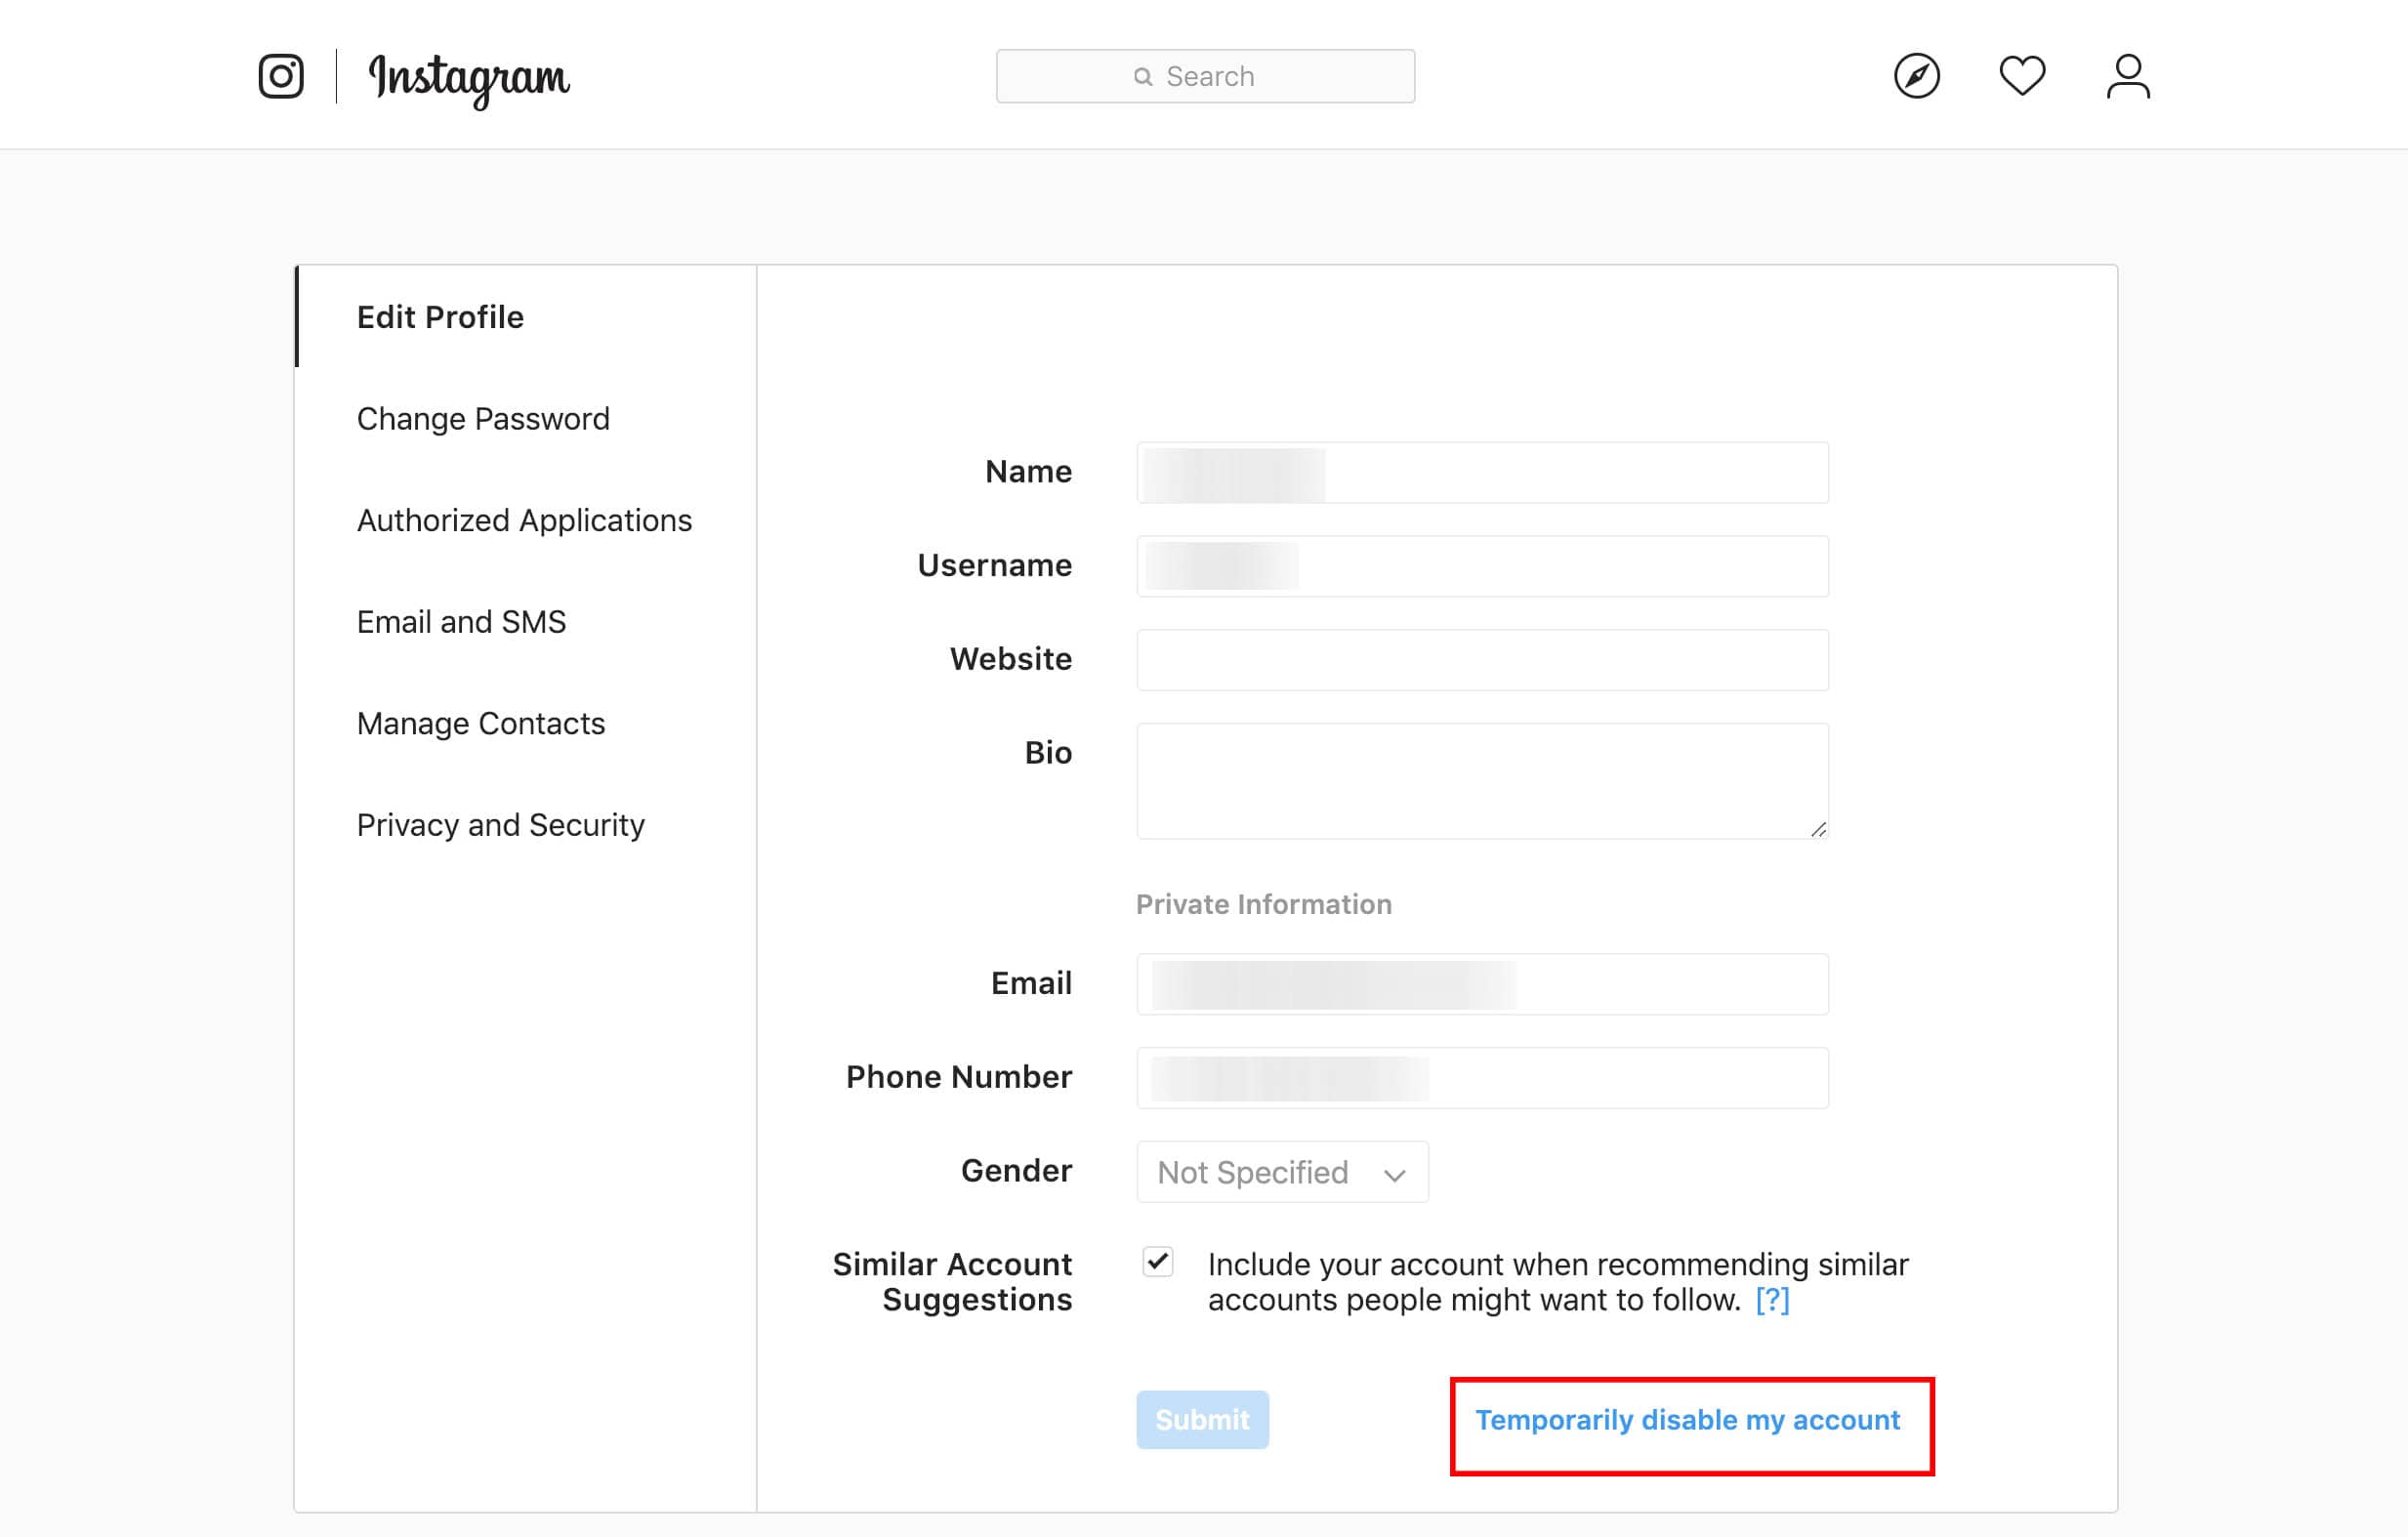Open Email and SMS settings
This screenshot has height=1537, width=2408.
pos(461,622)
